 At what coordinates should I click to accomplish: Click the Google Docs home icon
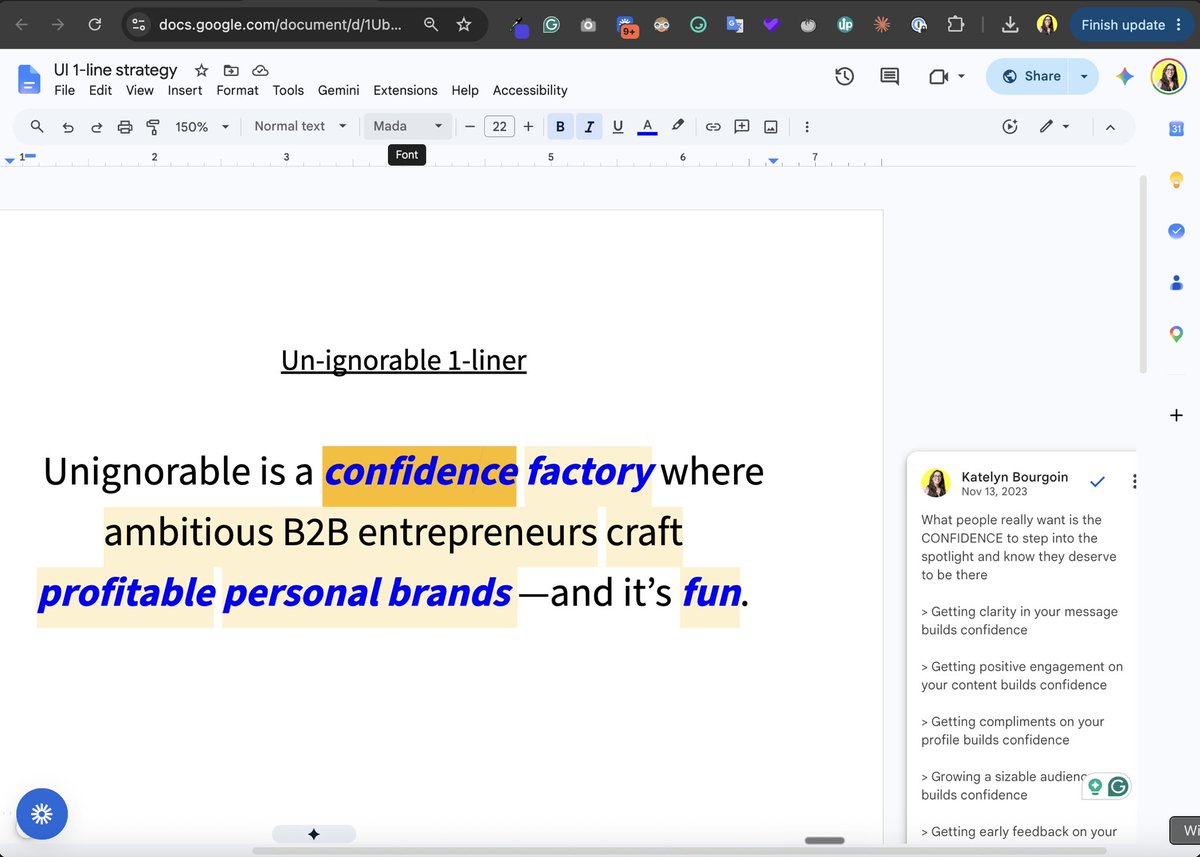pyautogui.click(x=30, y=78)
